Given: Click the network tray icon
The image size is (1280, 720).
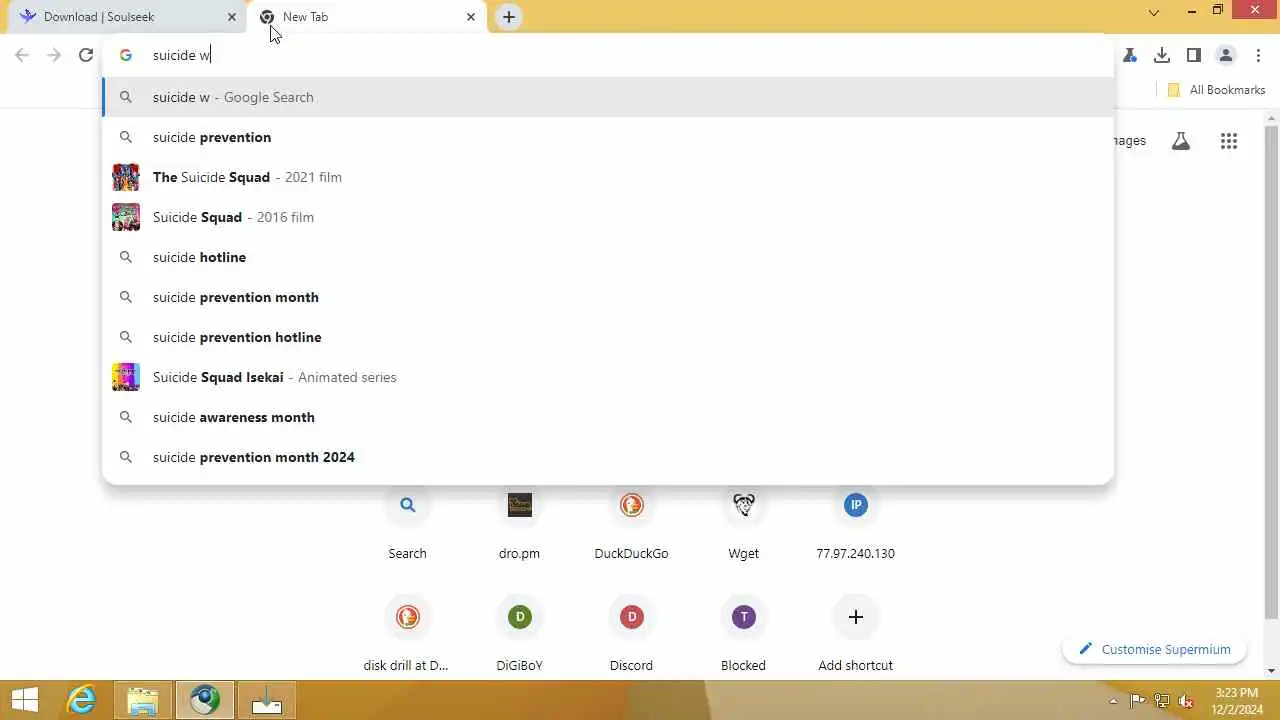Looking at the screenshot, I should (1162, 701).
